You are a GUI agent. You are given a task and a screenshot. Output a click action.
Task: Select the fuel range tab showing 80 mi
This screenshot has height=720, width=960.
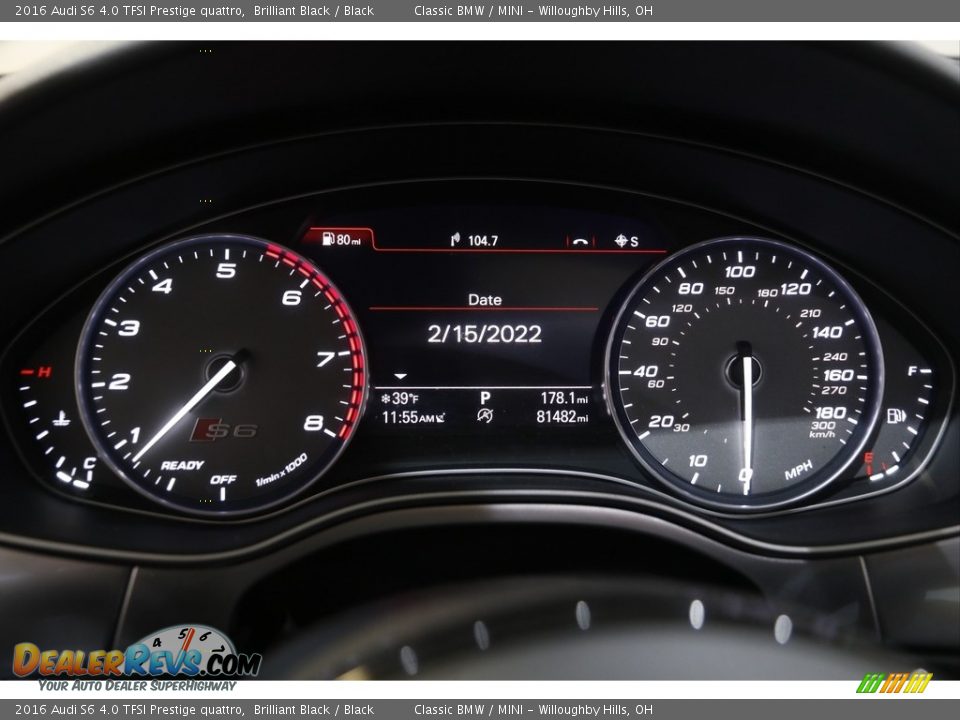(x=338, y=239)
